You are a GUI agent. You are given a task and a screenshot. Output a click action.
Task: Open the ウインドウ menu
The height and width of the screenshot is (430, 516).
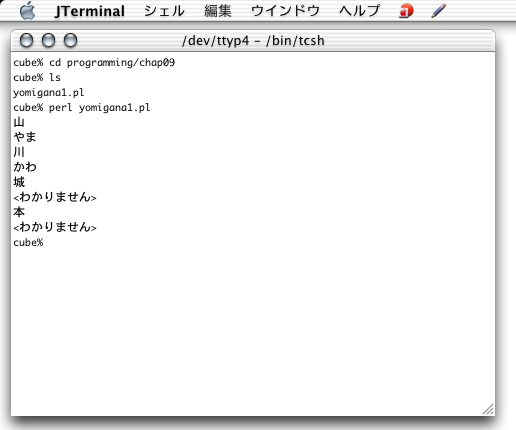tap(285, 11)
